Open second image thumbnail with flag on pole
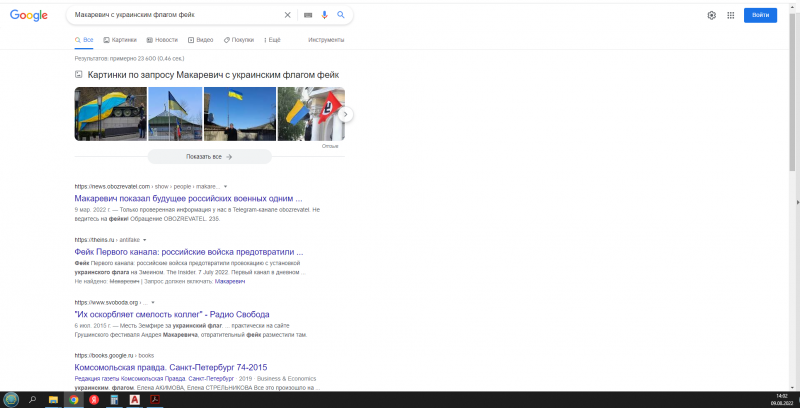 176,114
